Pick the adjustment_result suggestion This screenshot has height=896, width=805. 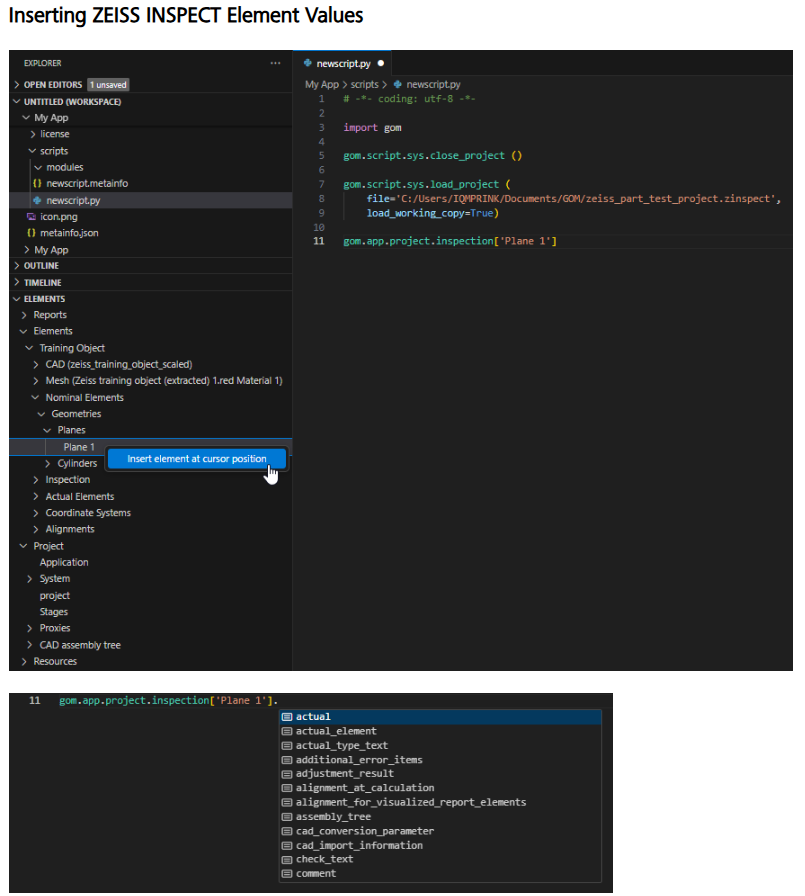[x=440, y=773]
